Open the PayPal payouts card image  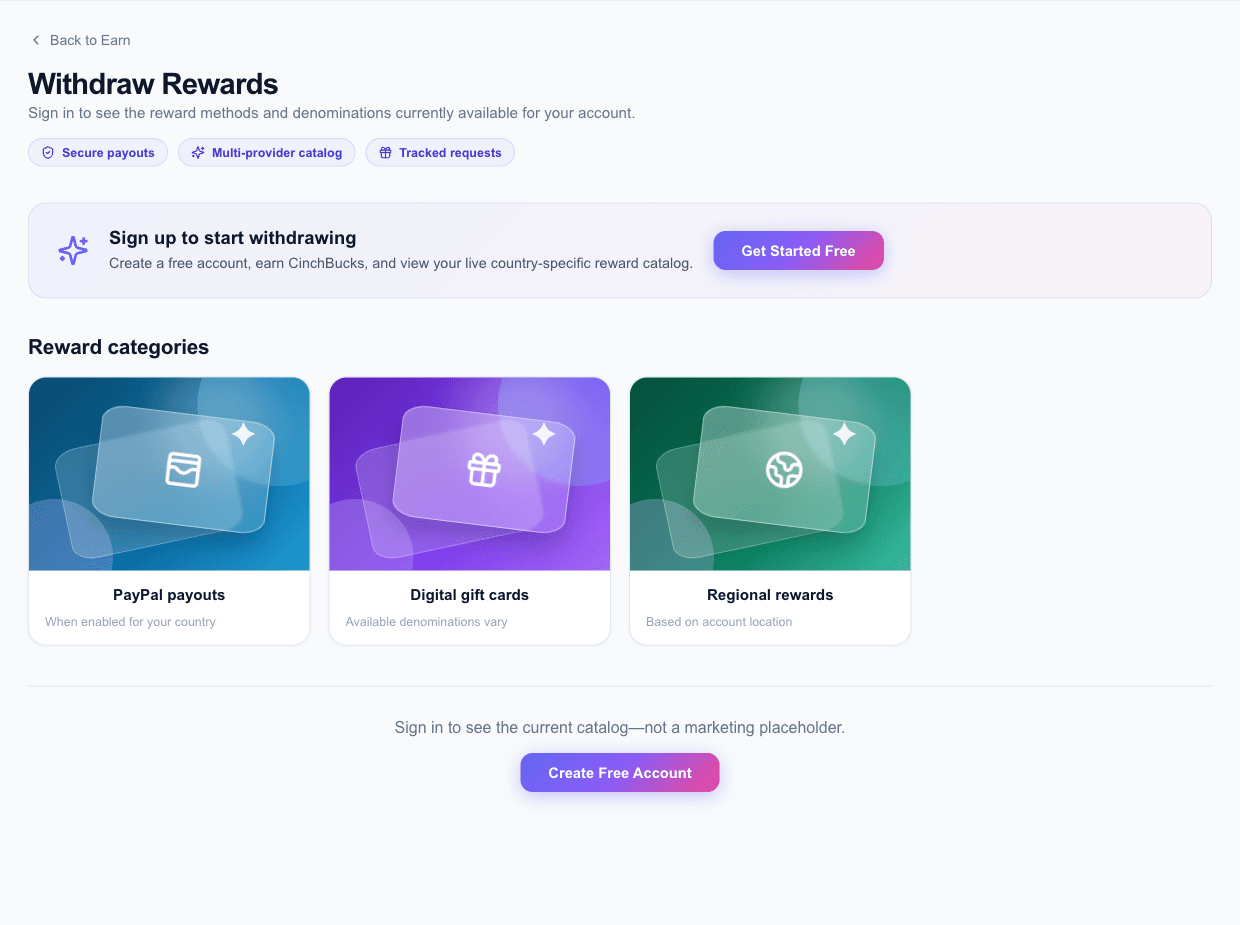tap(169, 474)
